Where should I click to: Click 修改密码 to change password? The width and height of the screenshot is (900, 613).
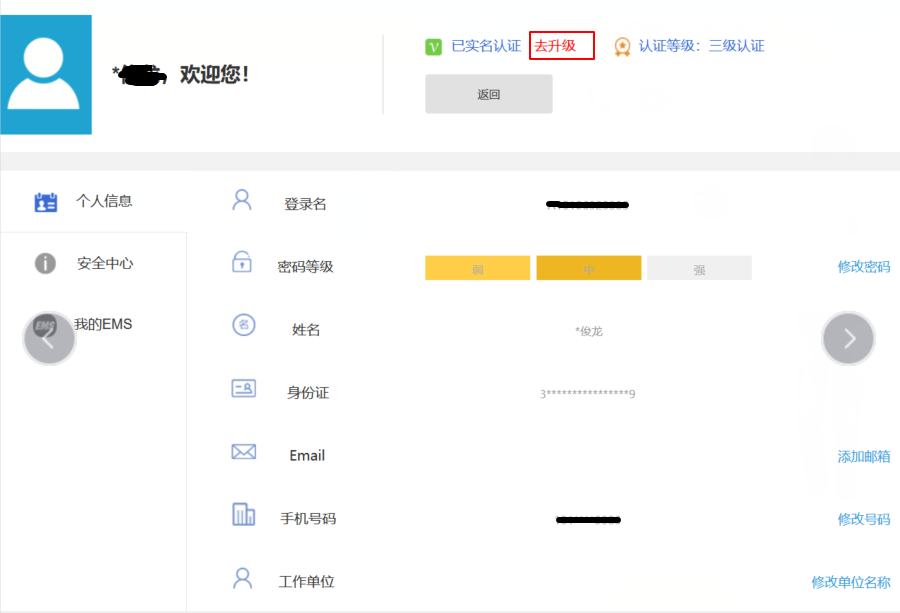click(x=863, y=267)
